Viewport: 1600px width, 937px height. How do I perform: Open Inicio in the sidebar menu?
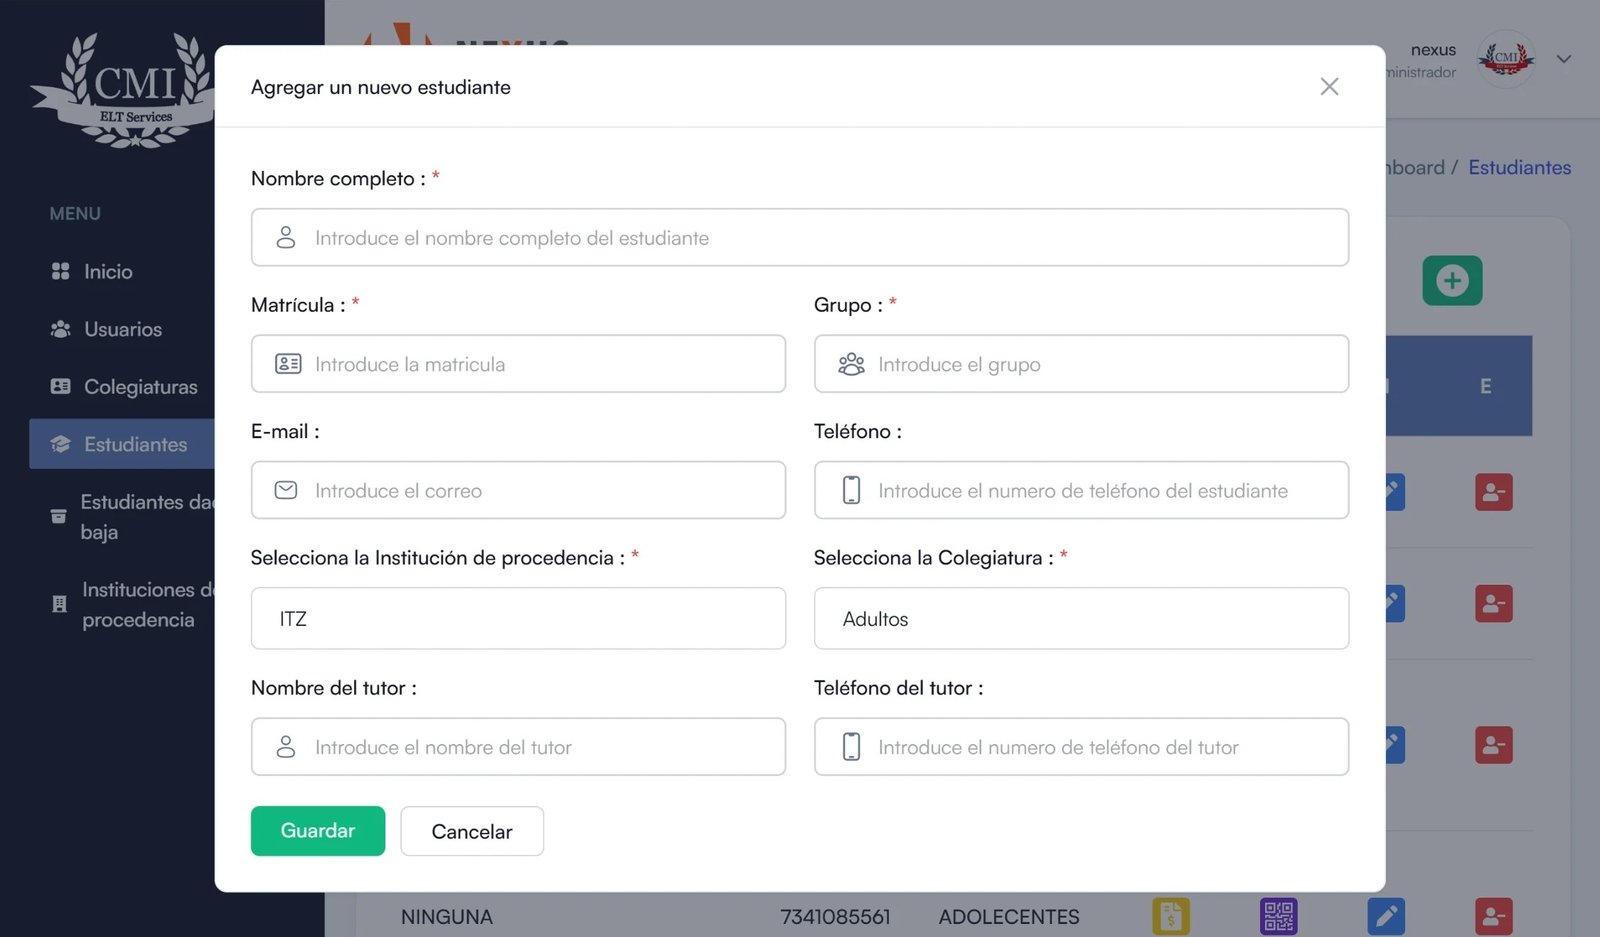coord(107,272)
